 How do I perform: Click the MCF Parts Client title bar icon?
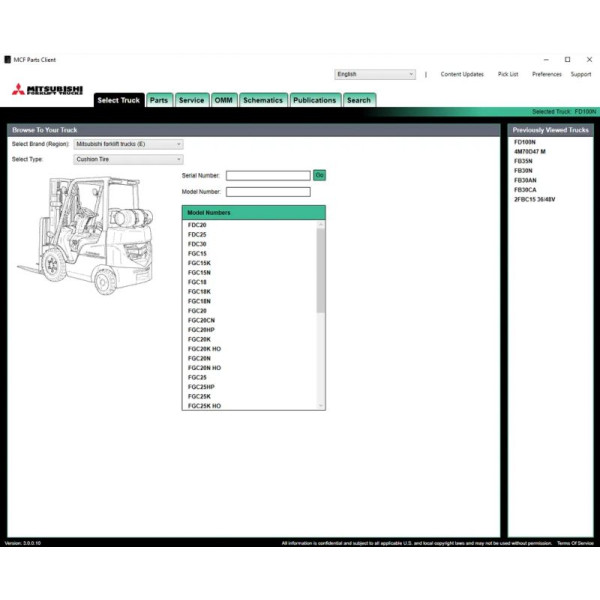[7, 60]
